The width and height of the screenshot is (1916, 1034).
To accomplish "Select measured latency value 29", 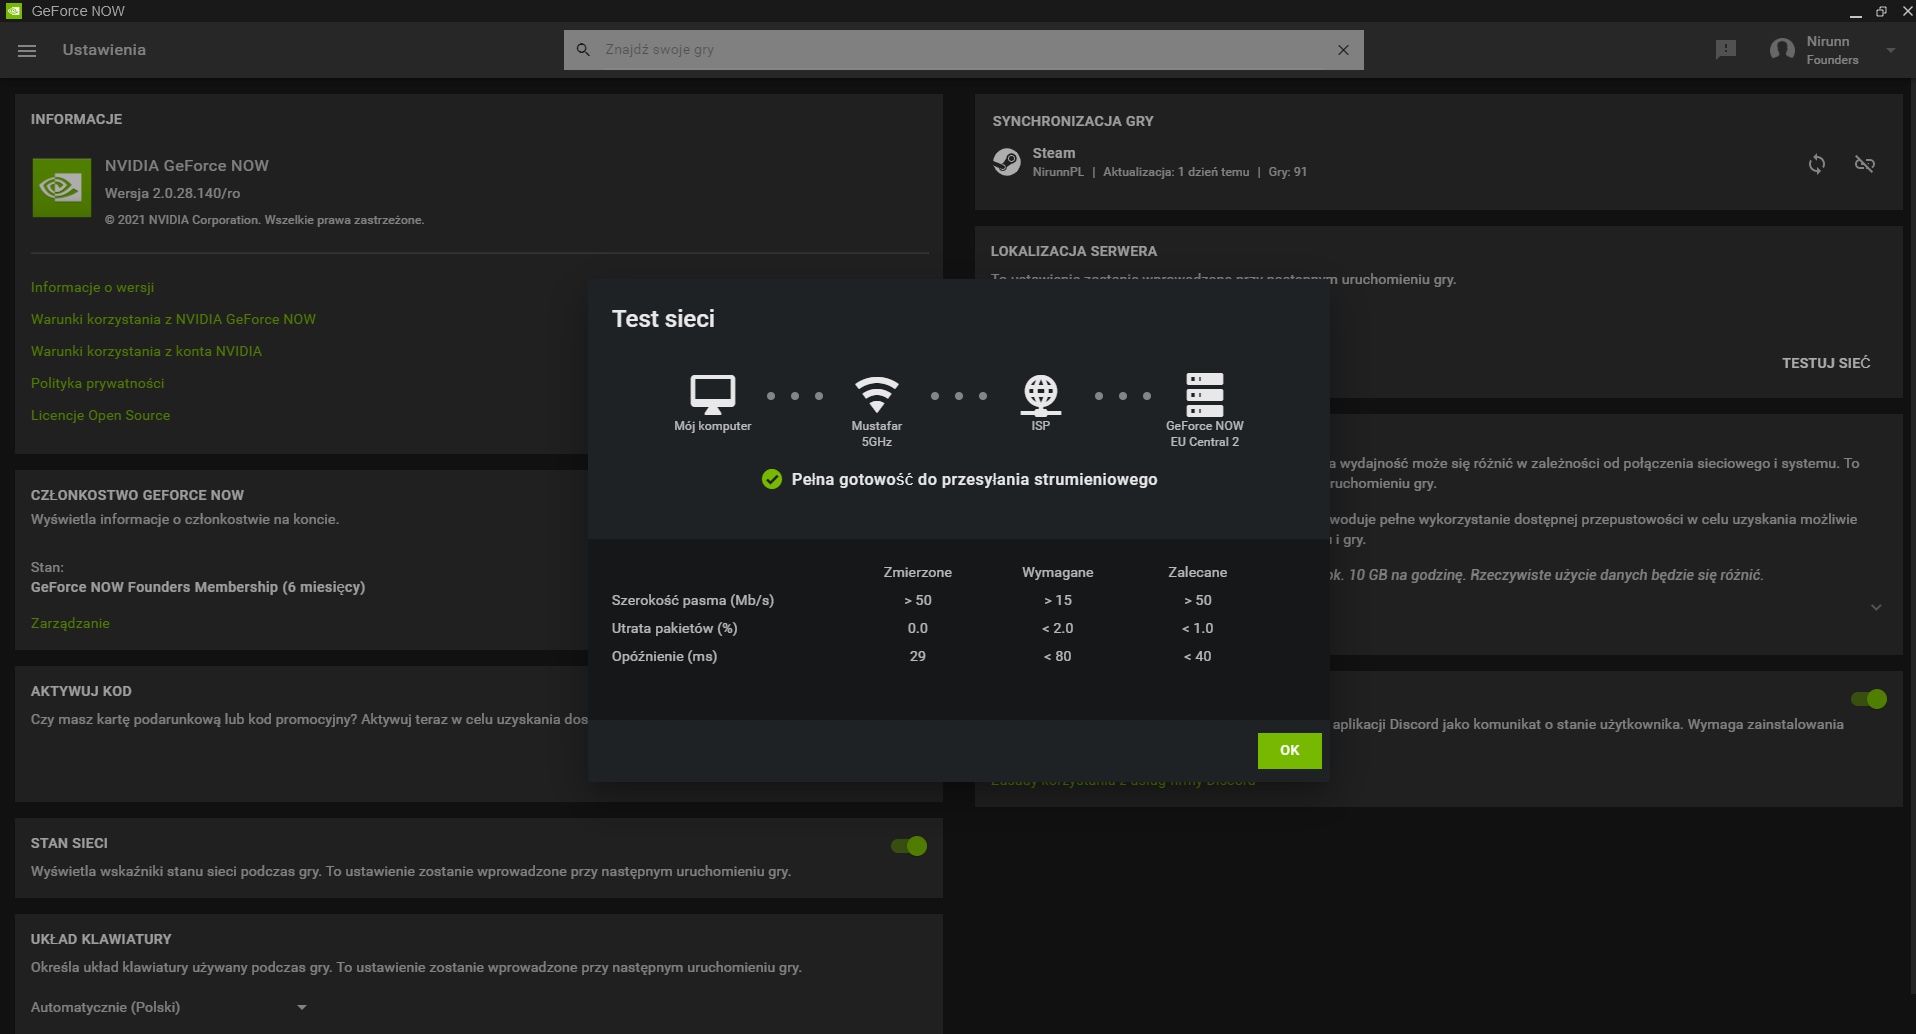I will coord(917,656).
